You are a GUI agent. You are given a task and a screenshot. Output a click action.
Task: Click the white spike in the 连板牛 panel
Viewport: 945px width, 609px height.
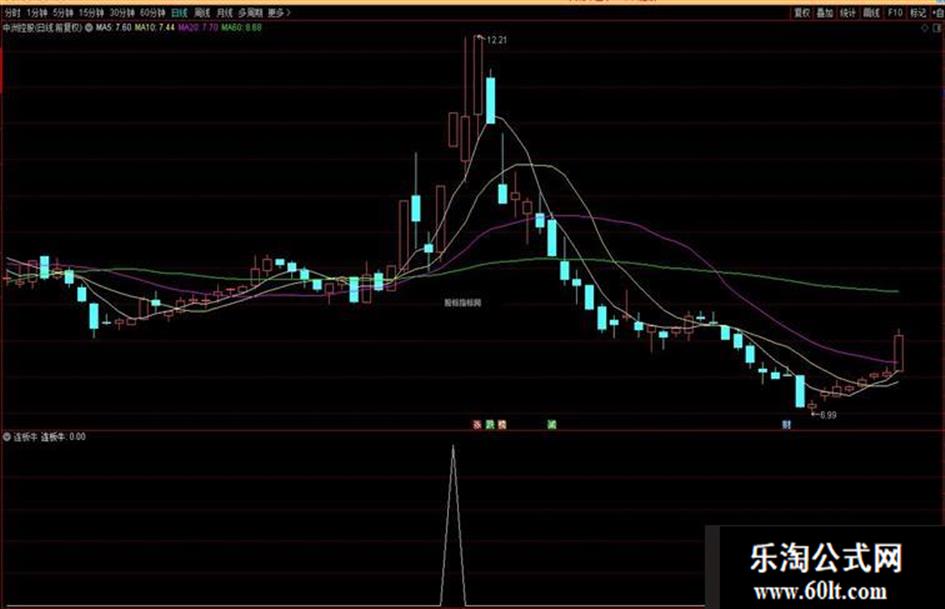(453, 525)
